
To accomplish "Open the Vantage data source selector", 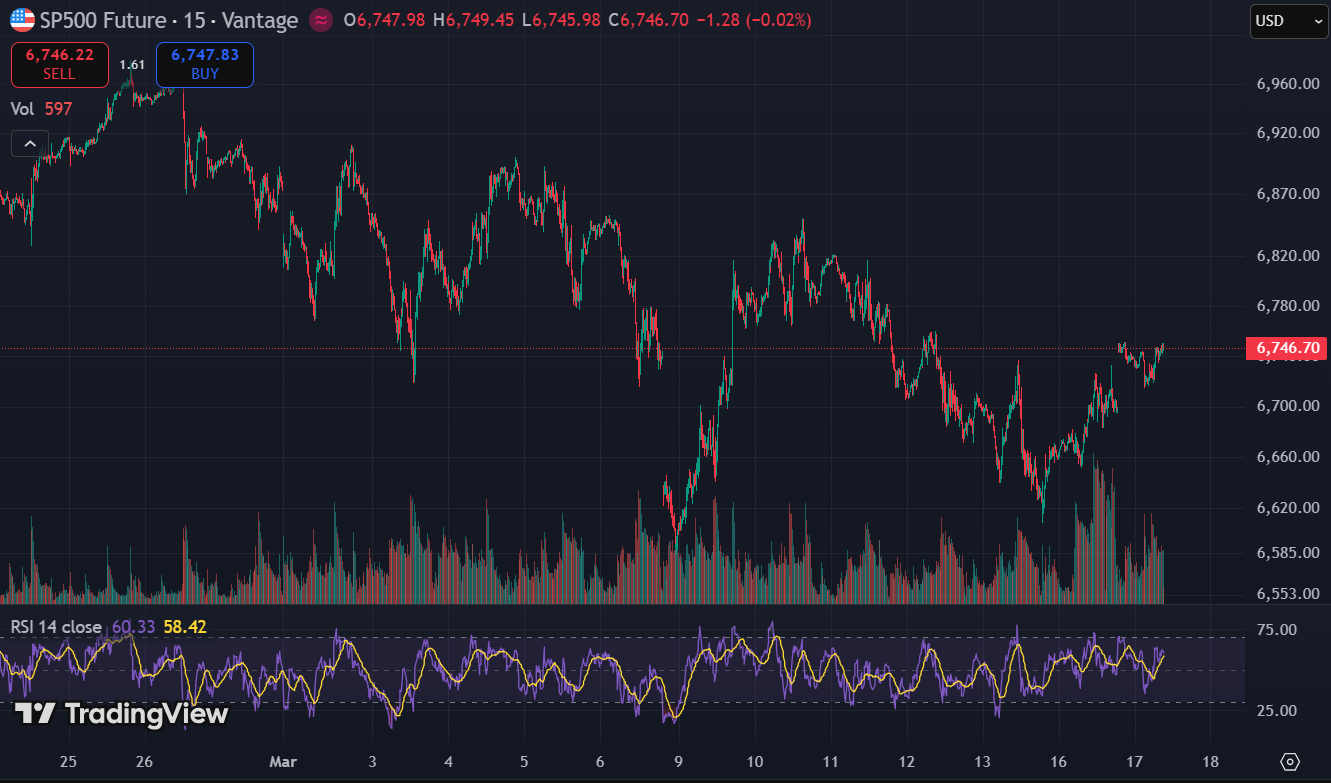I will [x=261, y=20].
